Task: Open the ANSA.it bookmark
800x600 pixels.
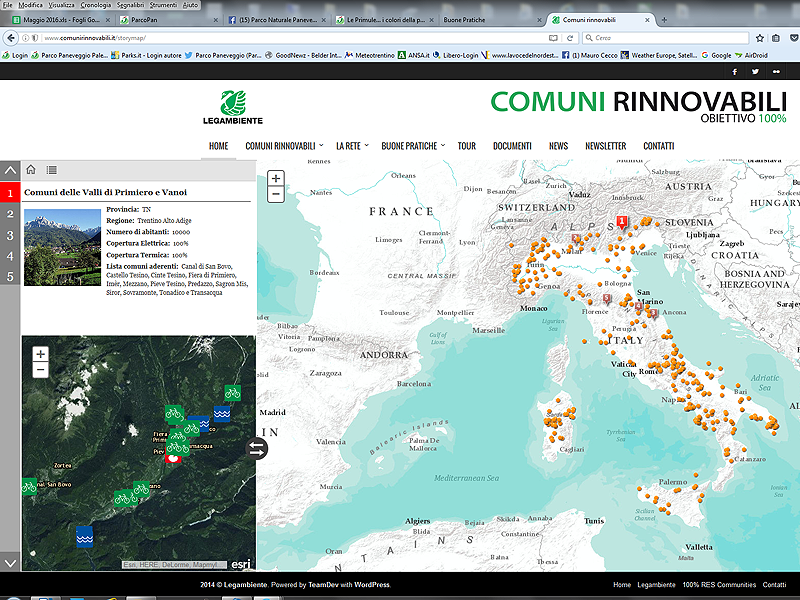Action: 414,55
